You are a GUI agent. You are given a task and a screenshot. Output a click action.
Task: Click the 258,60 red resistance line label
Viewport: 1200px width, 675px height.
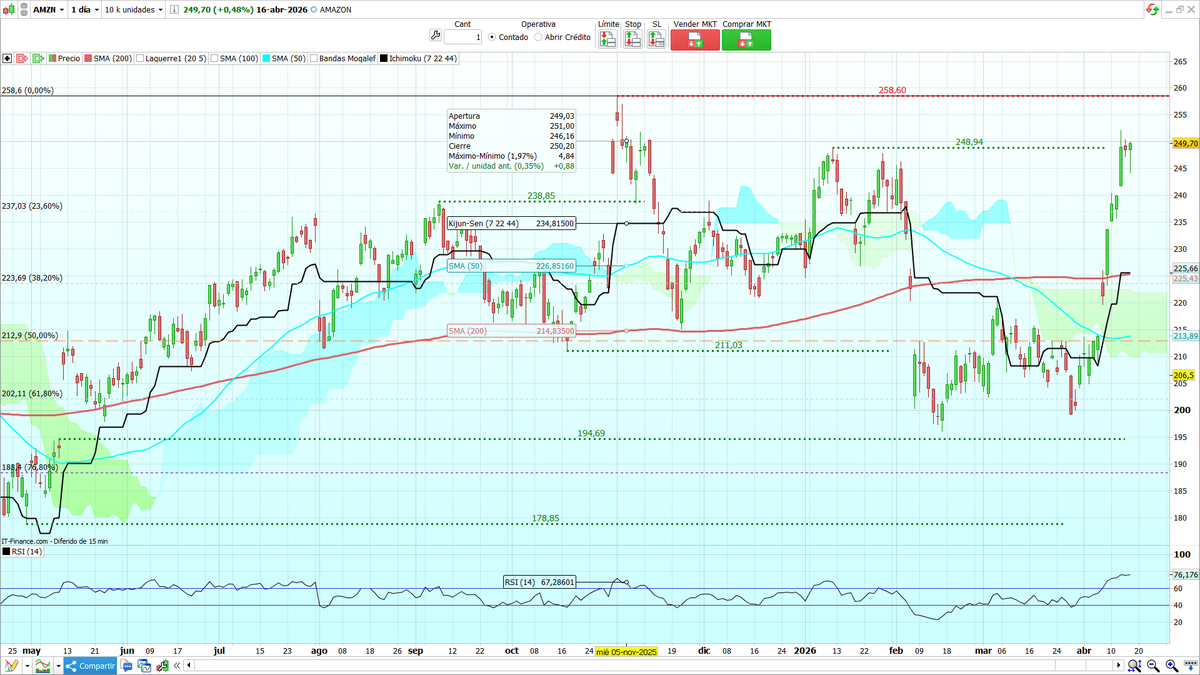click(x=892, y=90)
